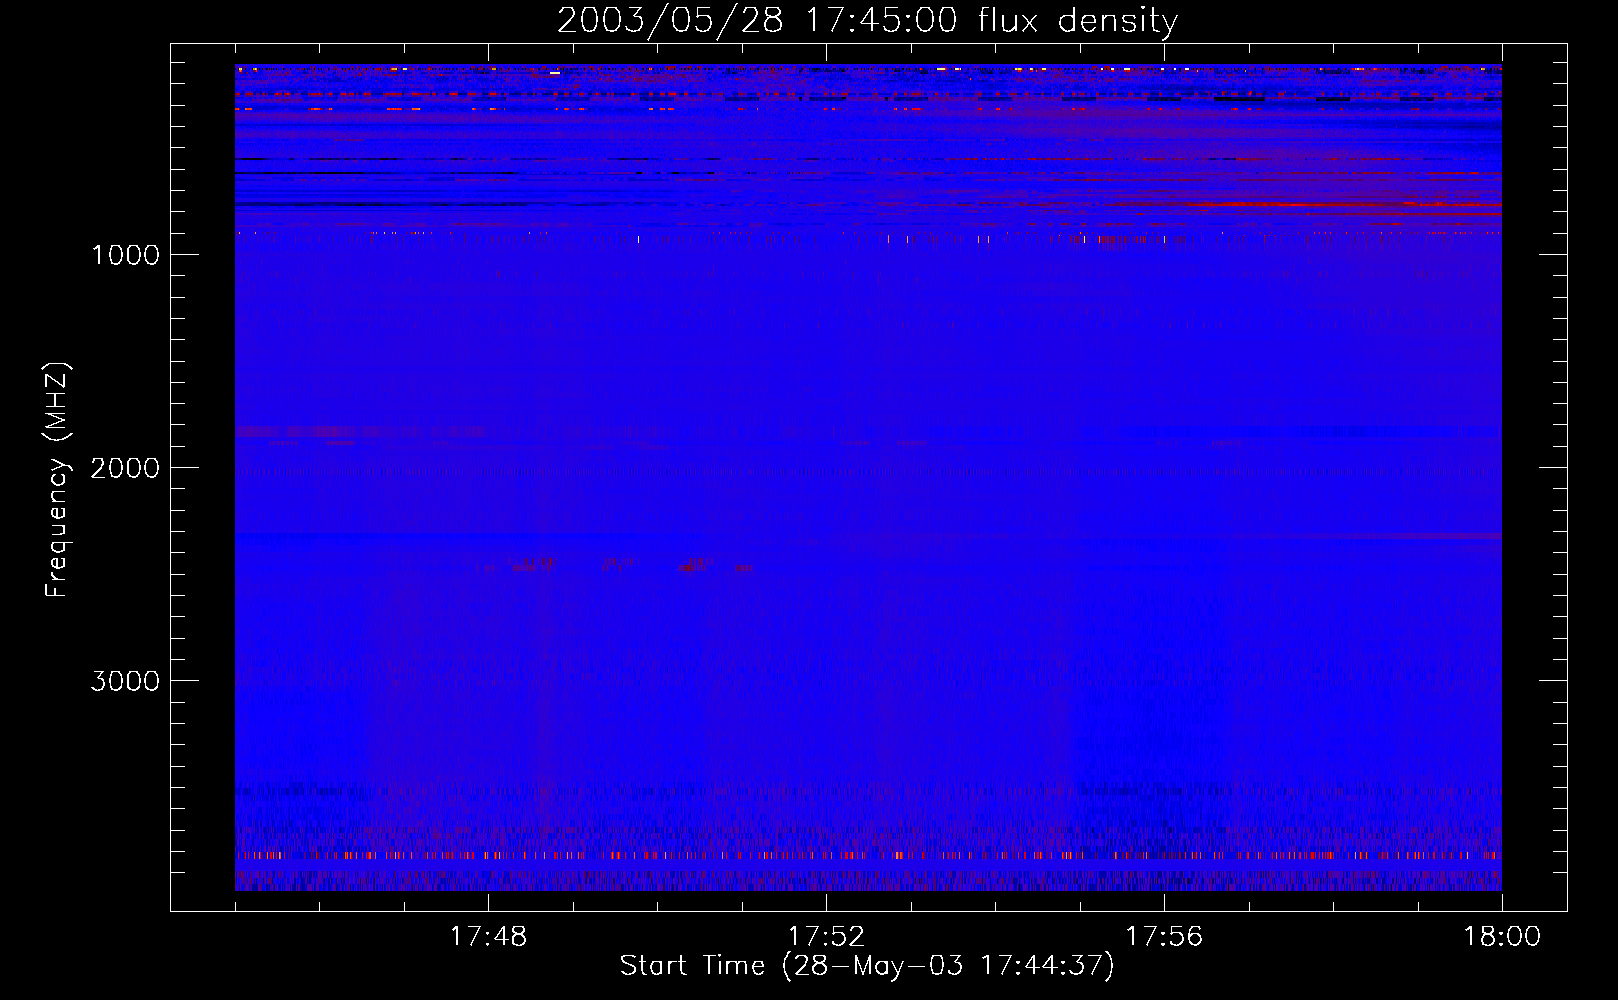Click the 17:56 time tick label
This screenshot has height=1000, width=1618.
click(1164, 937)
